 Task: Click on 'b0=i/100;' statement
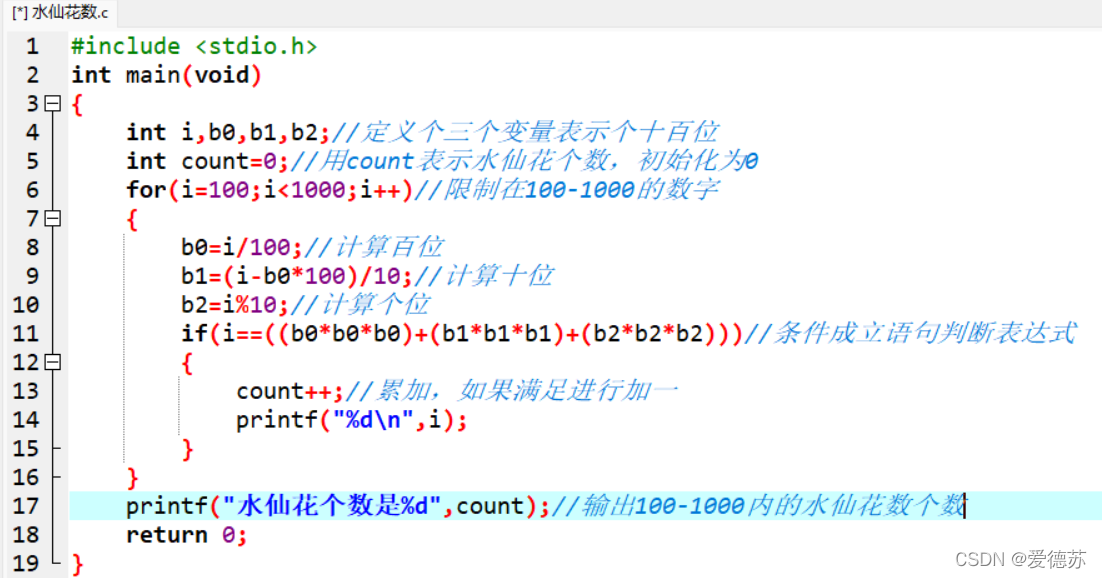pos(242,248)
